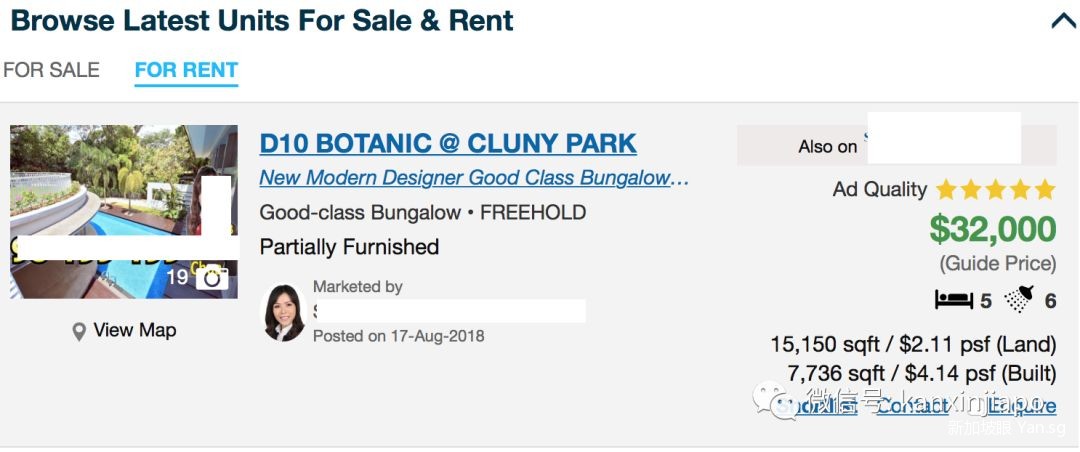Collapse the Browse Latest Units section chevron
The width and height of the screenshot is (1080, 452).
pos(1063,21)
